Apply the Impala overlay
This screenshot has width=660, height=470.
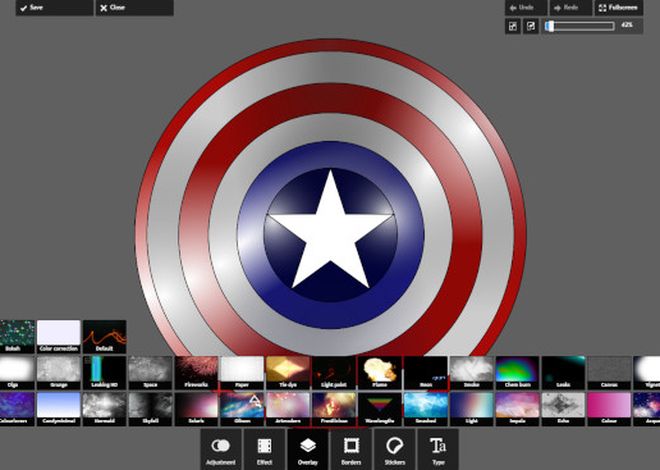pos(517,409)
